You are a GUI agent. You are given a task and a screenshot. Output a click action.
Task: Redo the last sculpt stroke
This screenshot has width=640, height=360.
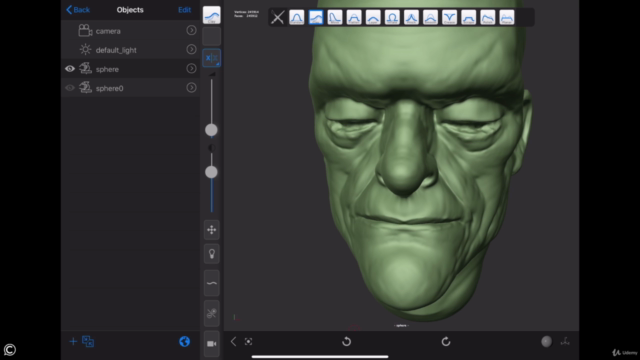click(446, 341)
